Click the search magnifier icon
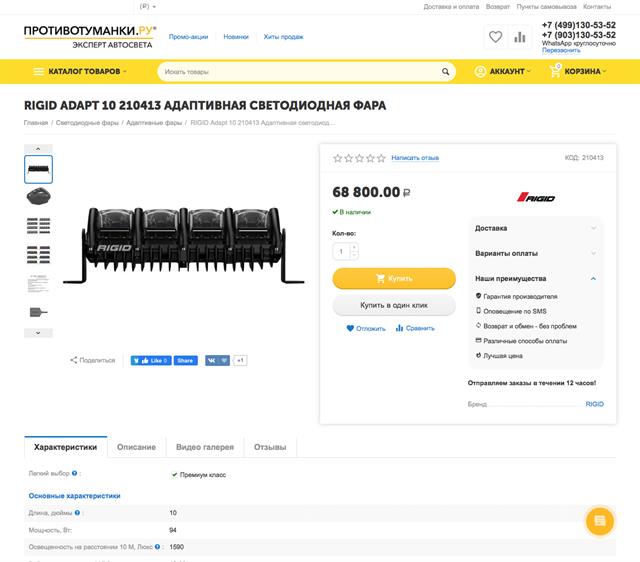This screenshot has height=562, width=640. coord(445,72)
